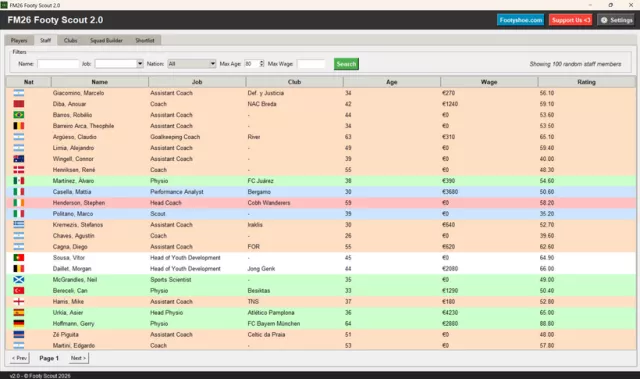The width and height of the screenshot is (640, 379).
Task: Sort by the Club column header
Action: (x=294, y=82)
